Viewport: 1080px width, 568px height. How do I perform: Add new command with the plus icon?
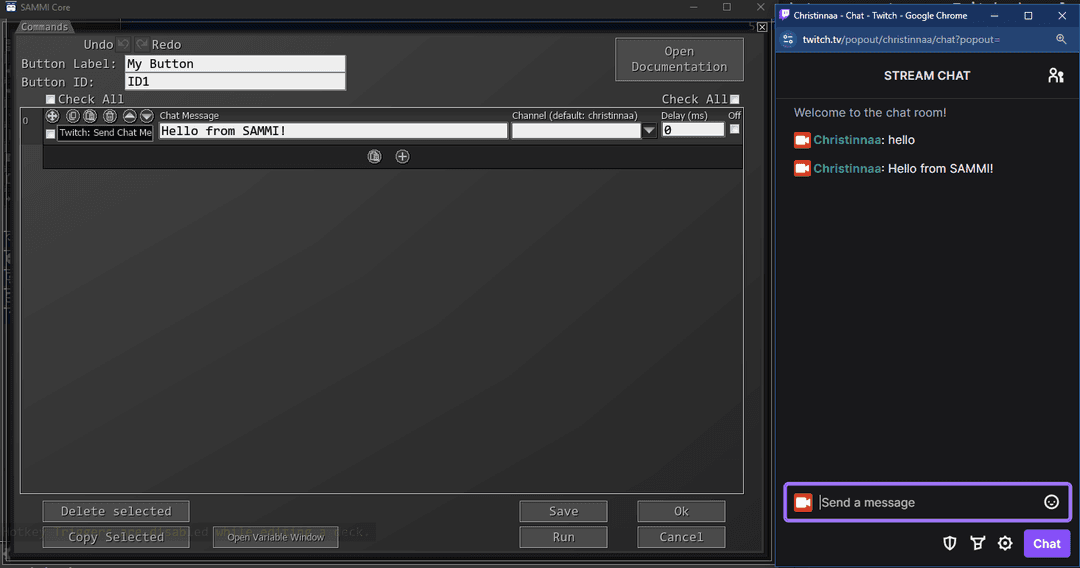(402, 156)
